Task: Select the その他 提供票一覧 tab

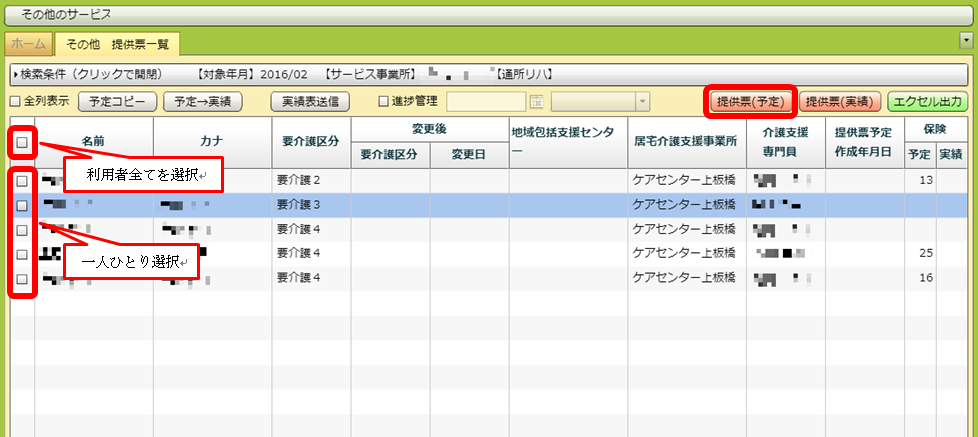Action: coord(118,44)
